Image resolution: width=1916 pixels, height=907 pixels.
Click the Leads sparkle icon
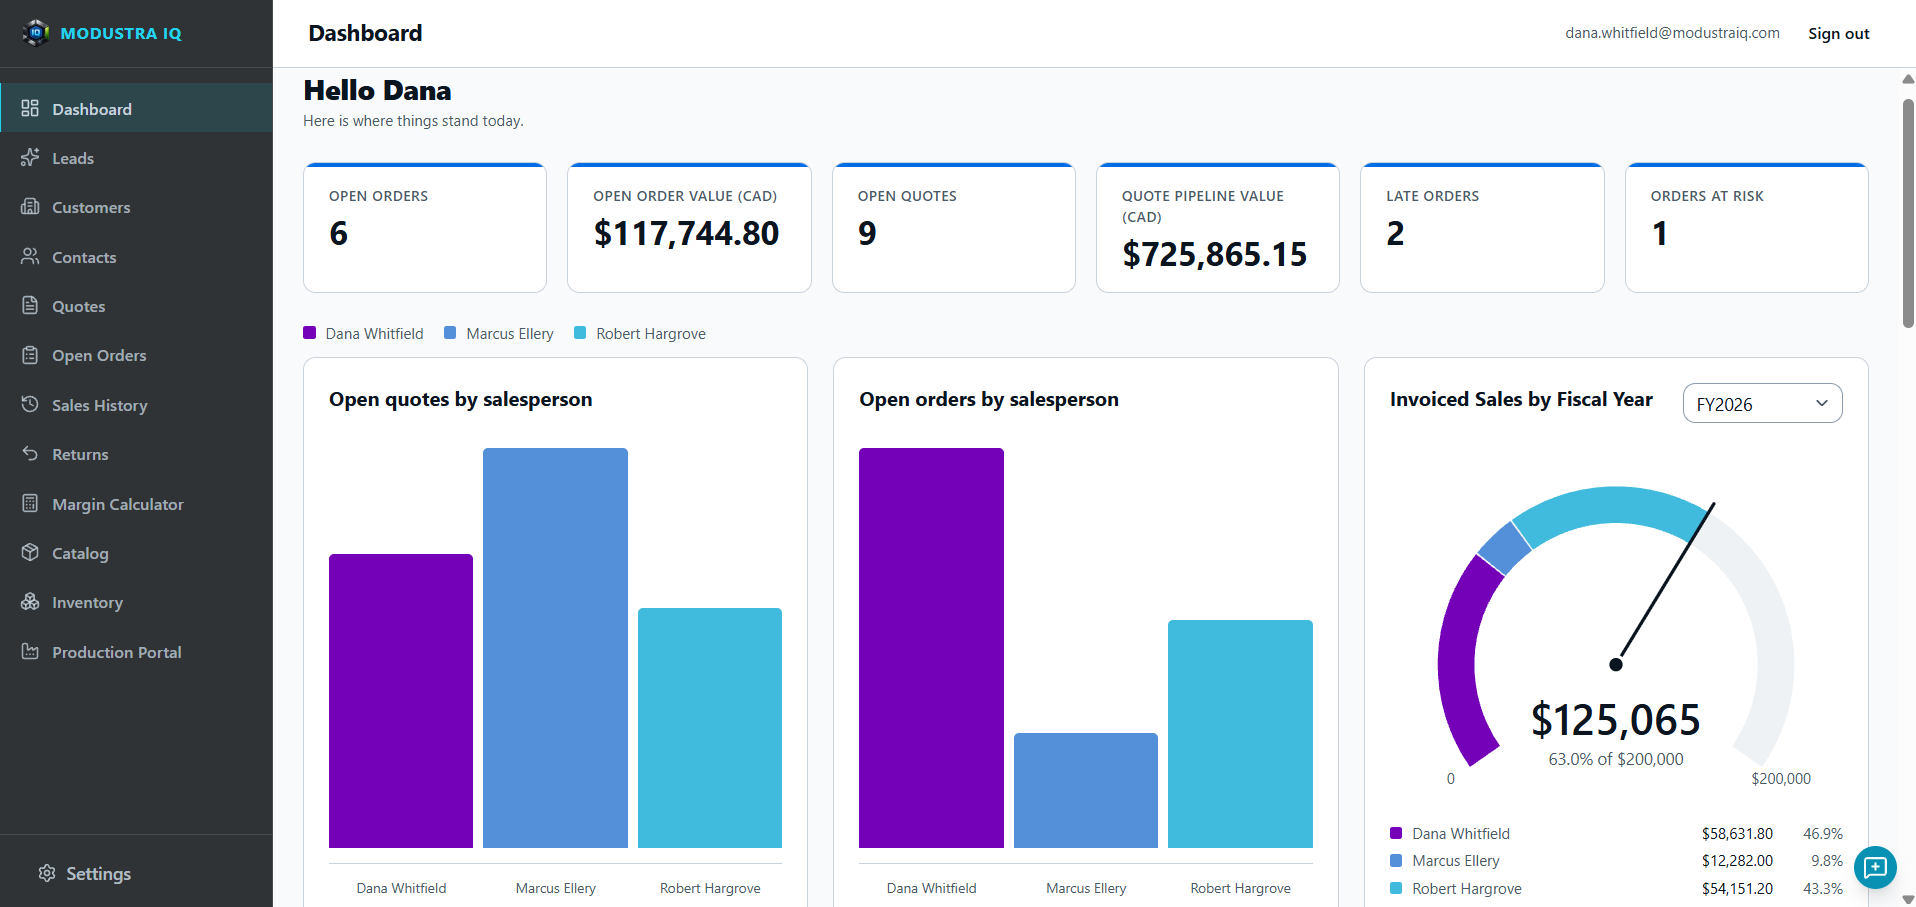point(30,157)
